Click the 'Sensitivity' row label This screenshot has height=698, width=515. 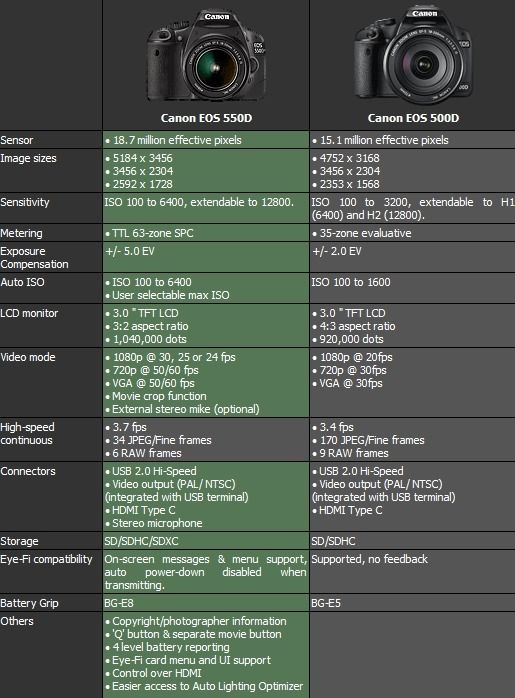[25, 202]
